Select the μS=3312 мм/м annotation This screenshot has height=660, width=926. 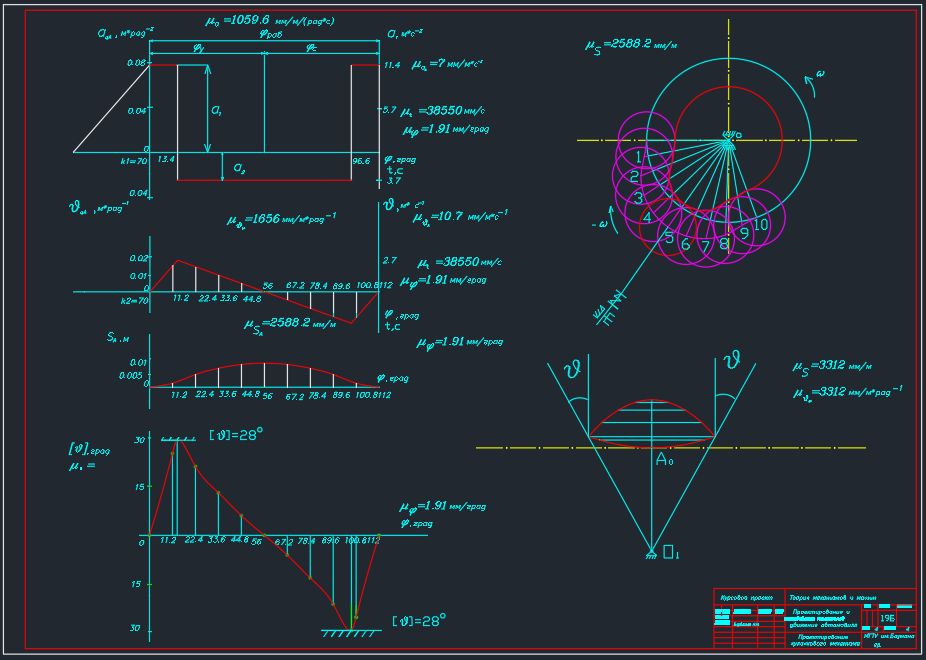(832, 366)
